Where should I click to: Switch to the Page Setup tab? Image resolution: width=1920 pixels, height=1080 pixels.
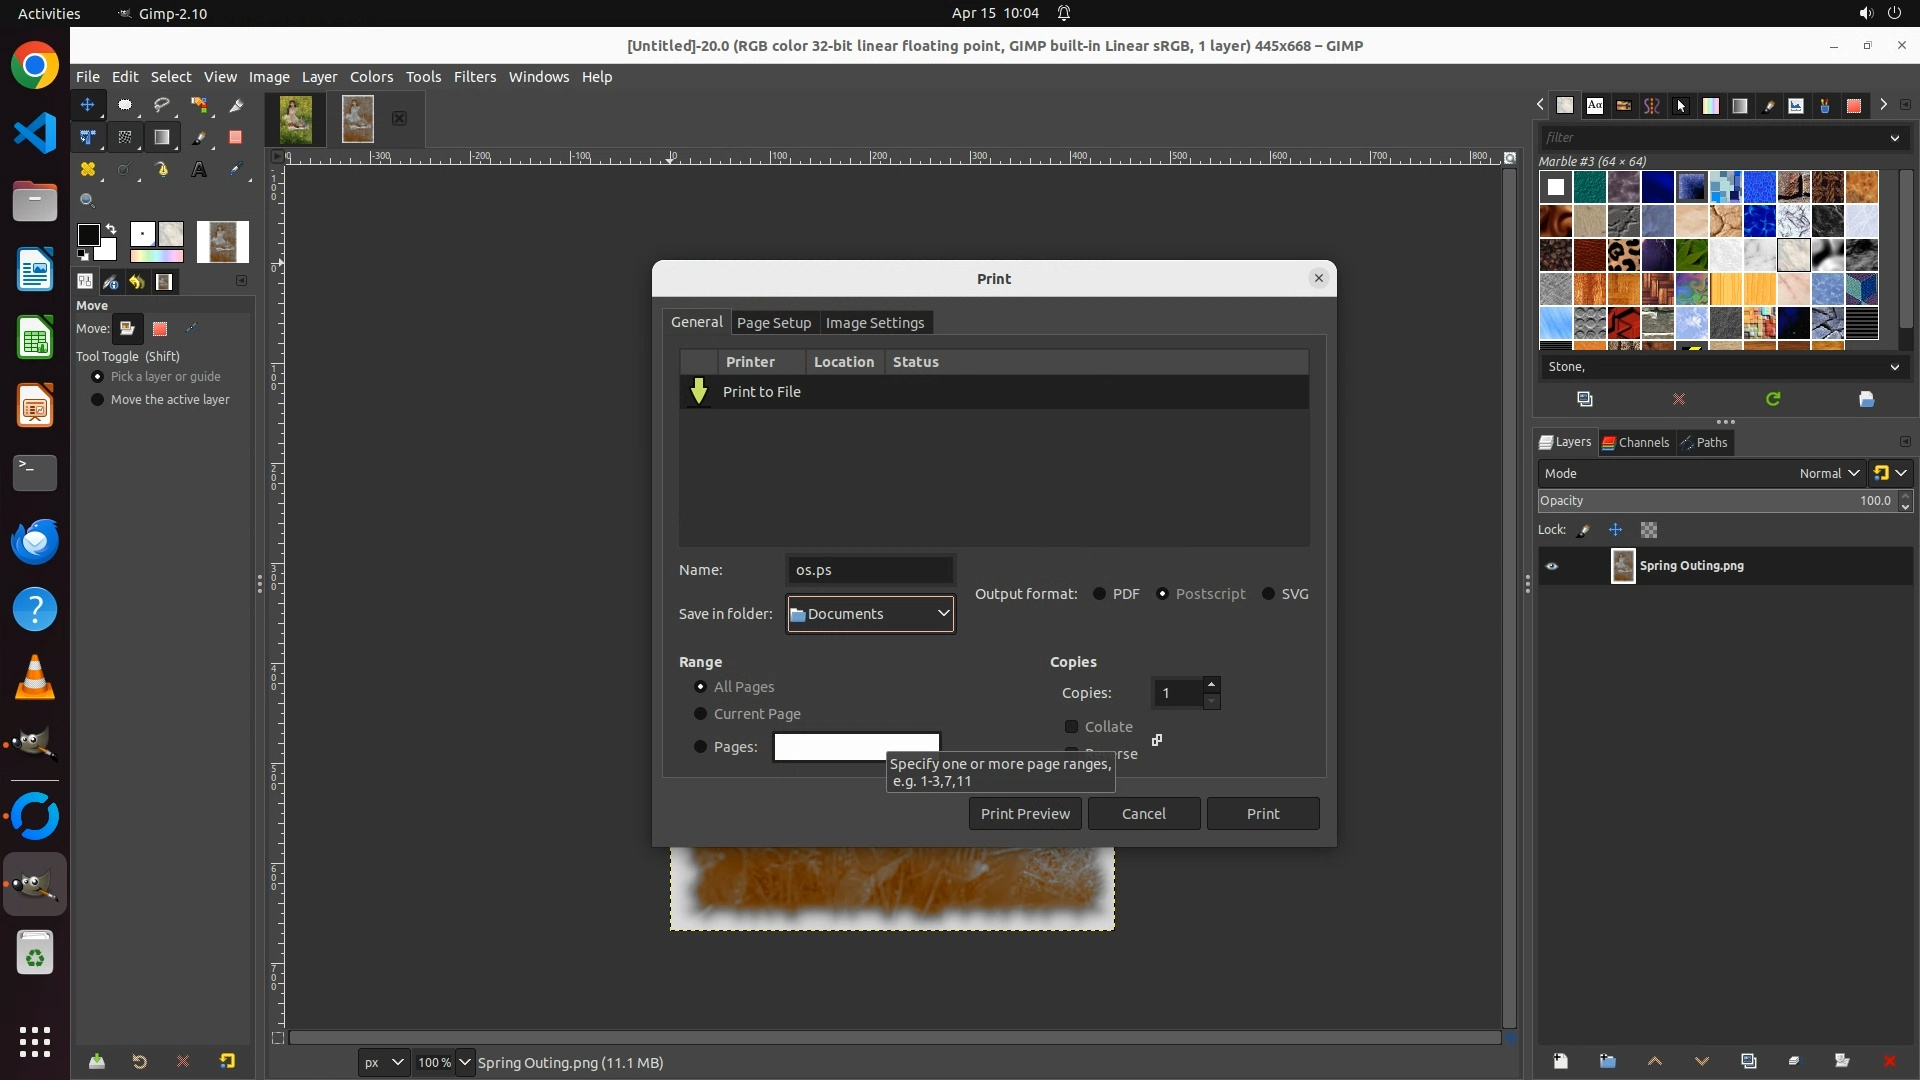click(773, 323)
